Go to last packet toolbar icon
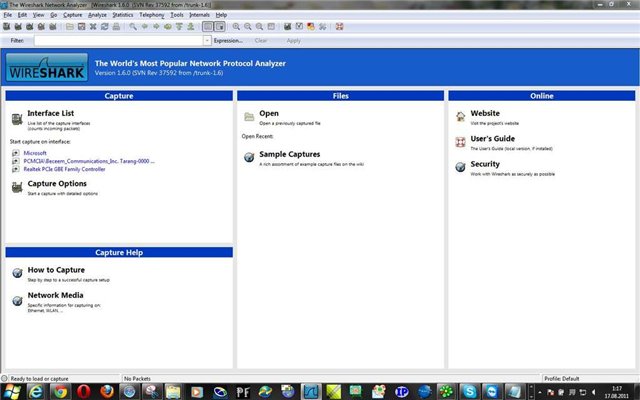This screenshot has height=400, width=640. coord(190,27)
